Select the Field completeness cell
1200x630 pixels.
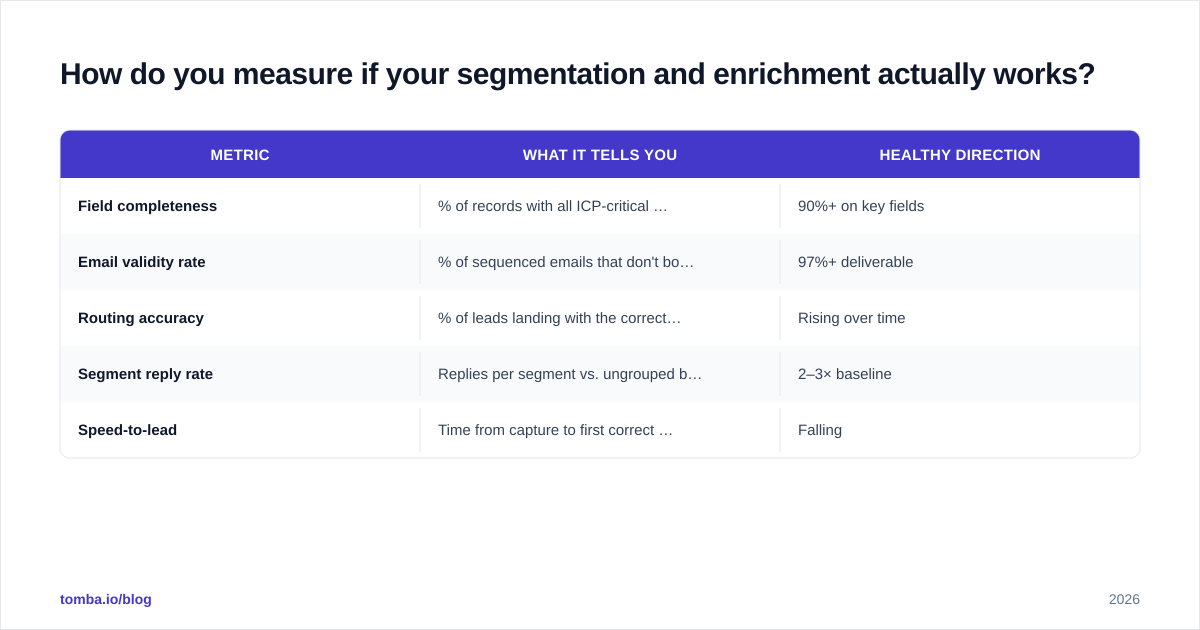tap(240, 206)
